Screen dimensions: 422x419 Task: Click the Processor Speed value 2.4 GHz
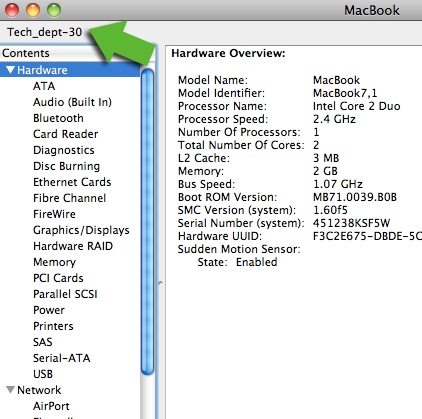(334, 119)
